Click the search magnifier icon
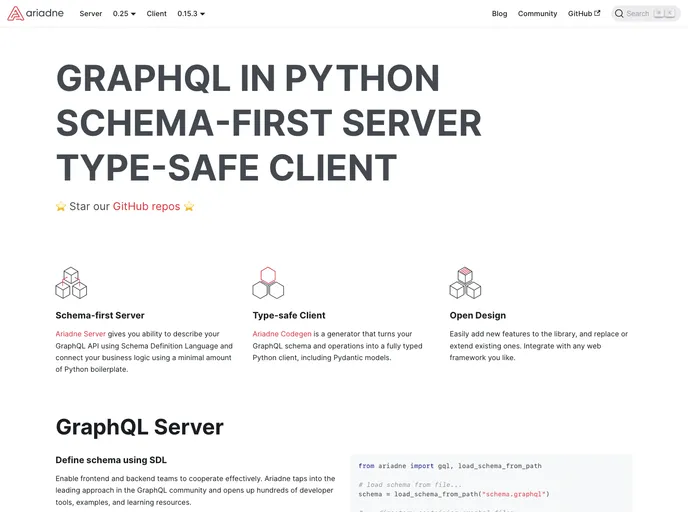The width and height of the screenshot is (688, 512). (620, 14)
